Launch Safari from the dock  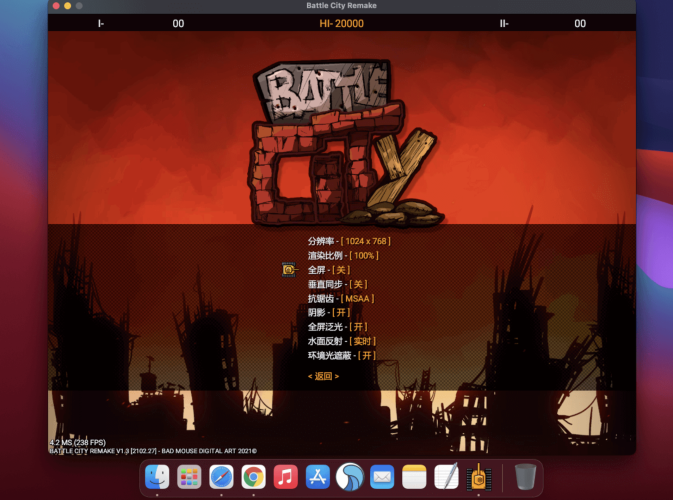[x=221, y=477]
